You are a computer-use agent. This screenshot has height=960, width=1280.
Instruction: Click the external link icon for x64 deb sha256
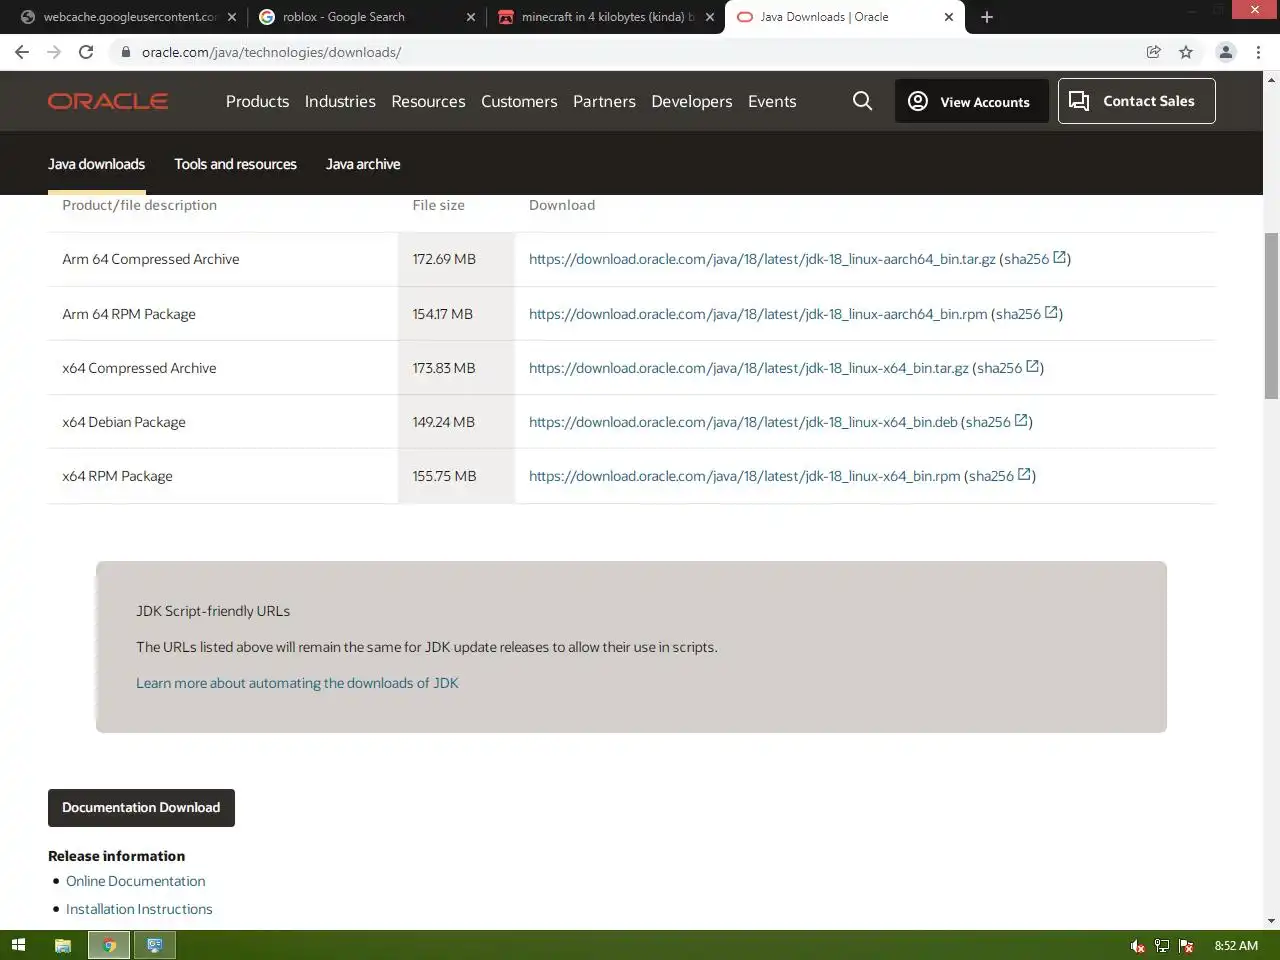1021,421
